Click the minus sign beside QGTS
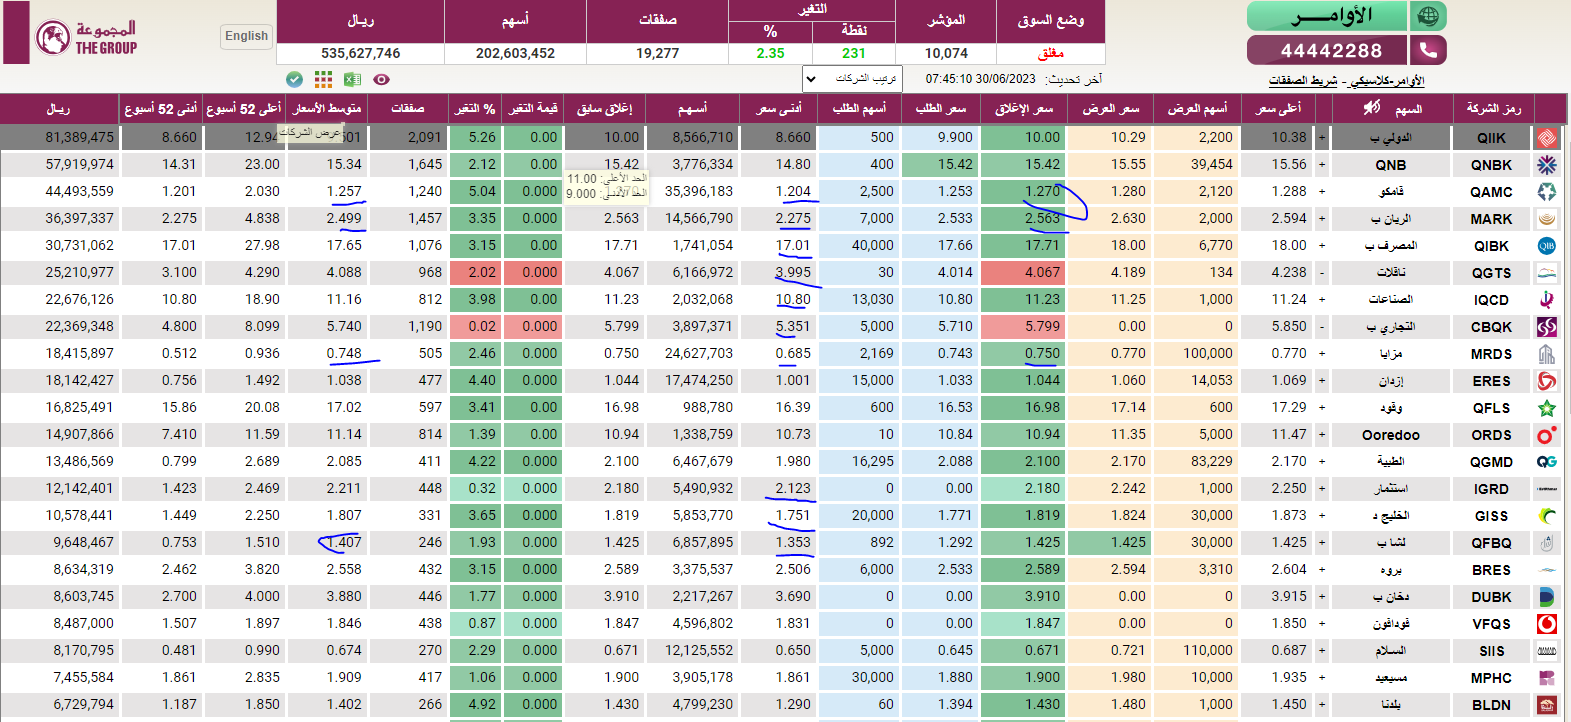 (x=1322, y=273)
